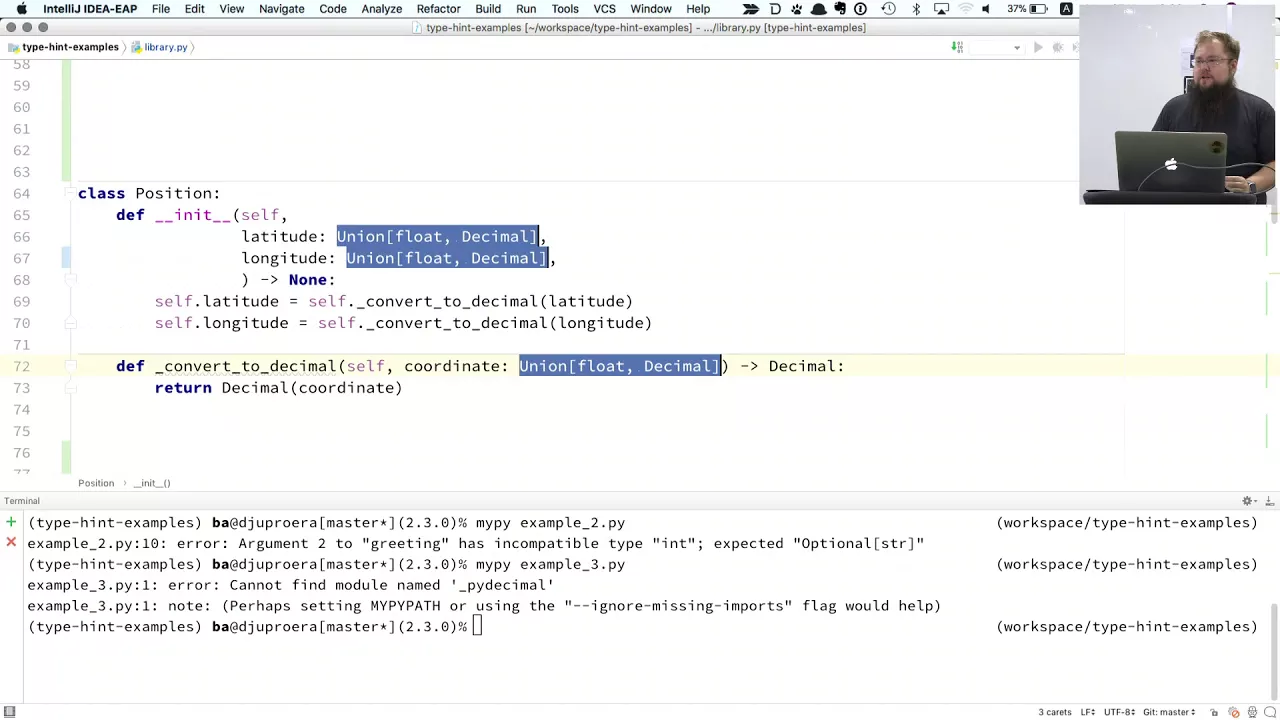1280x720 pixels.
Task: Open the Build menu
Action: 488,9
